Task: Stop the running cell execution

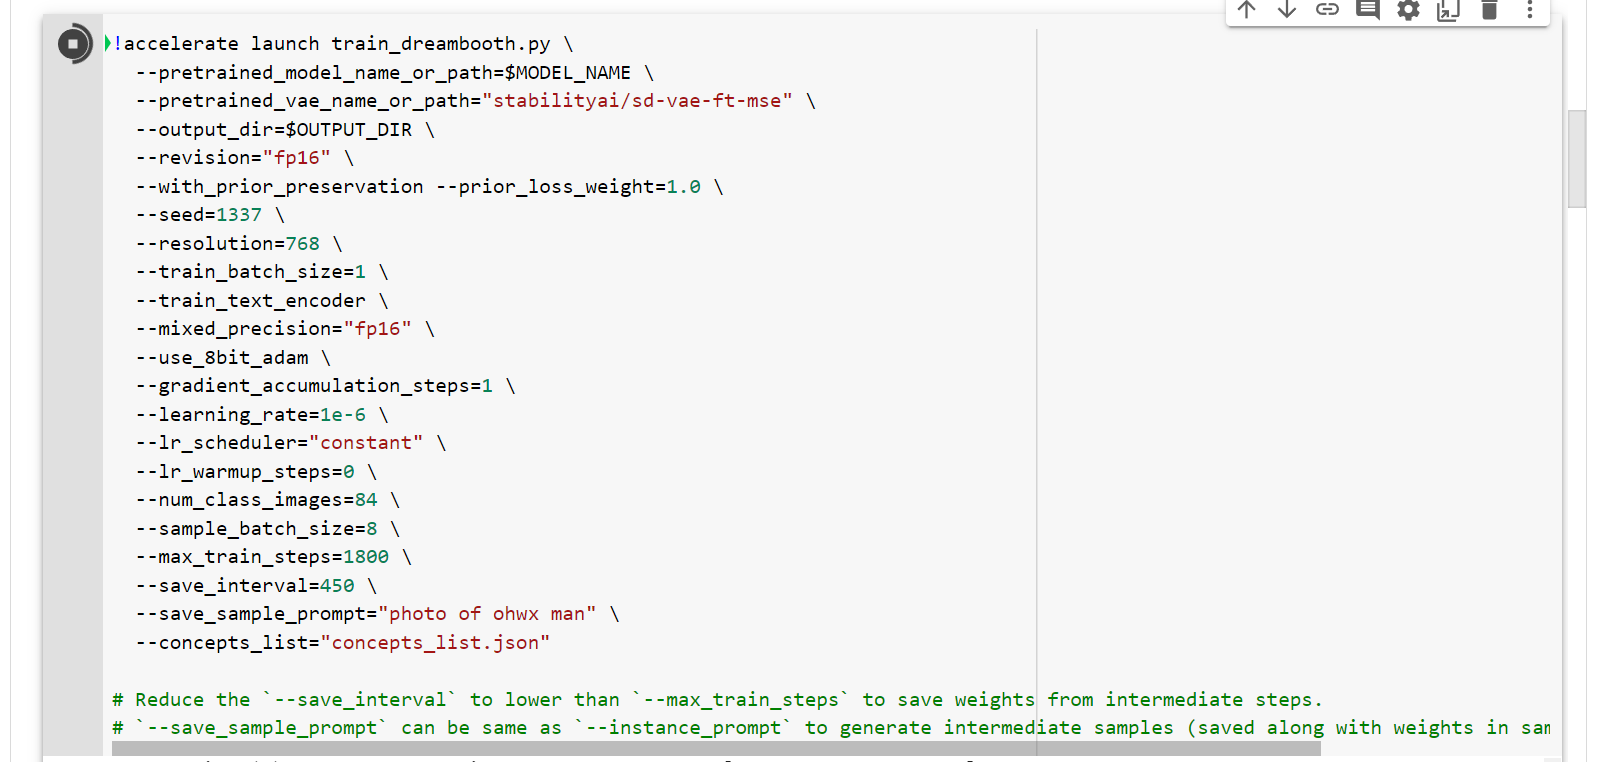Action: coord(74,44)
